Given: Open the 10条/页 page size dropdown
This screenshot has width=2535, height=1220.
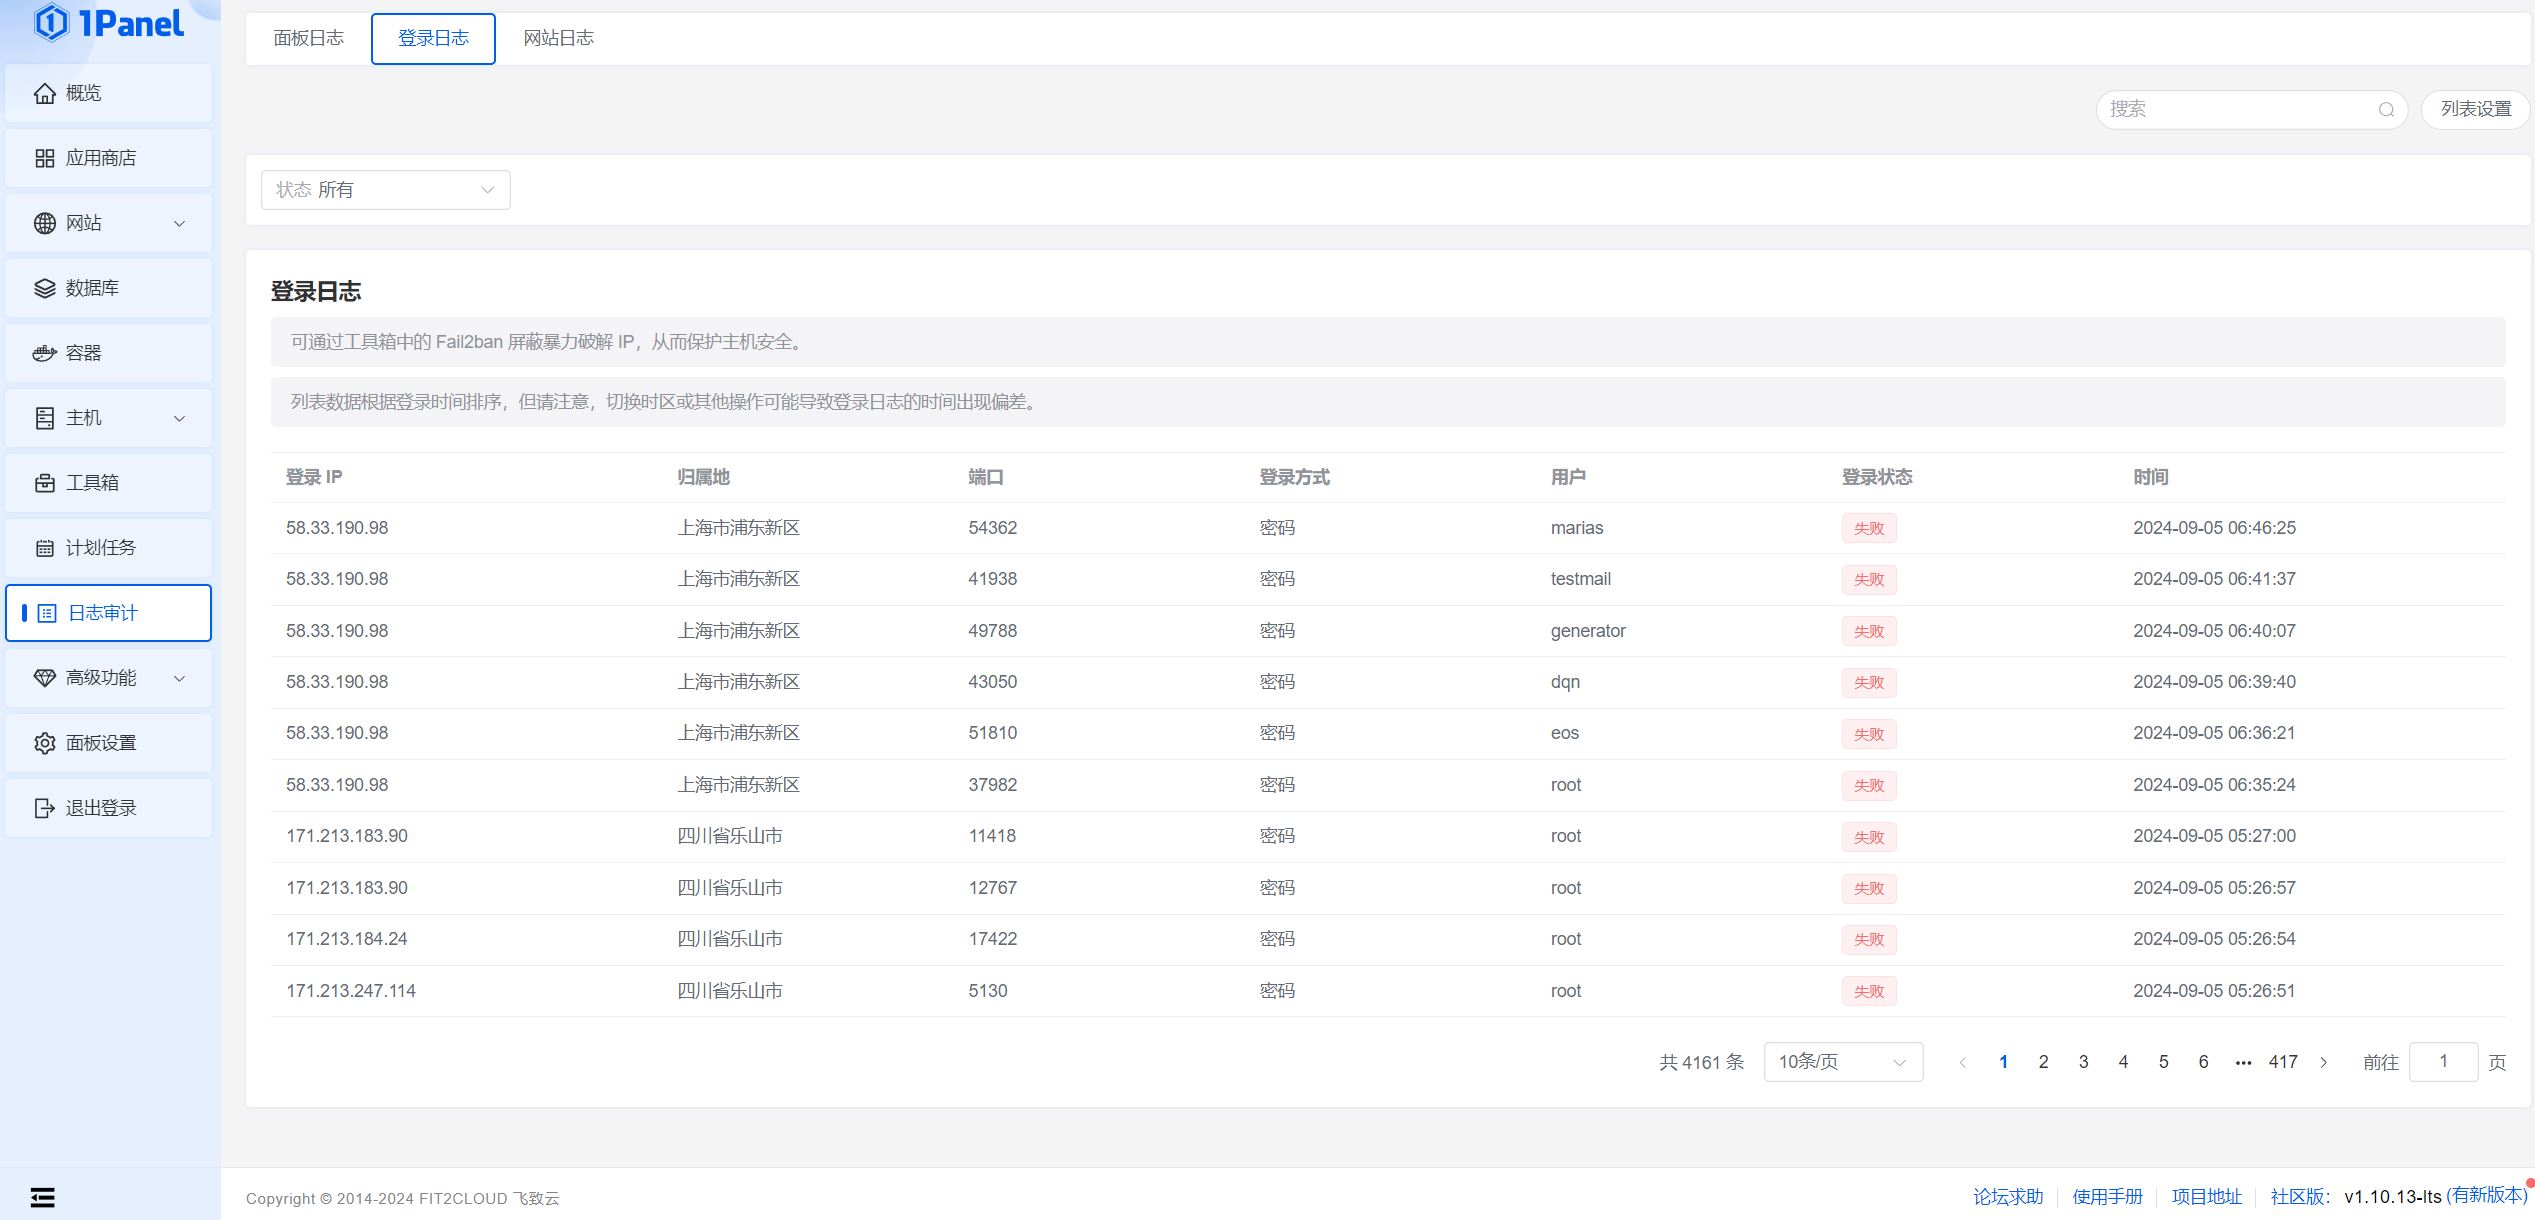Looking at the screenshot, I should pyautogui.click(x=1843, y=1062).
